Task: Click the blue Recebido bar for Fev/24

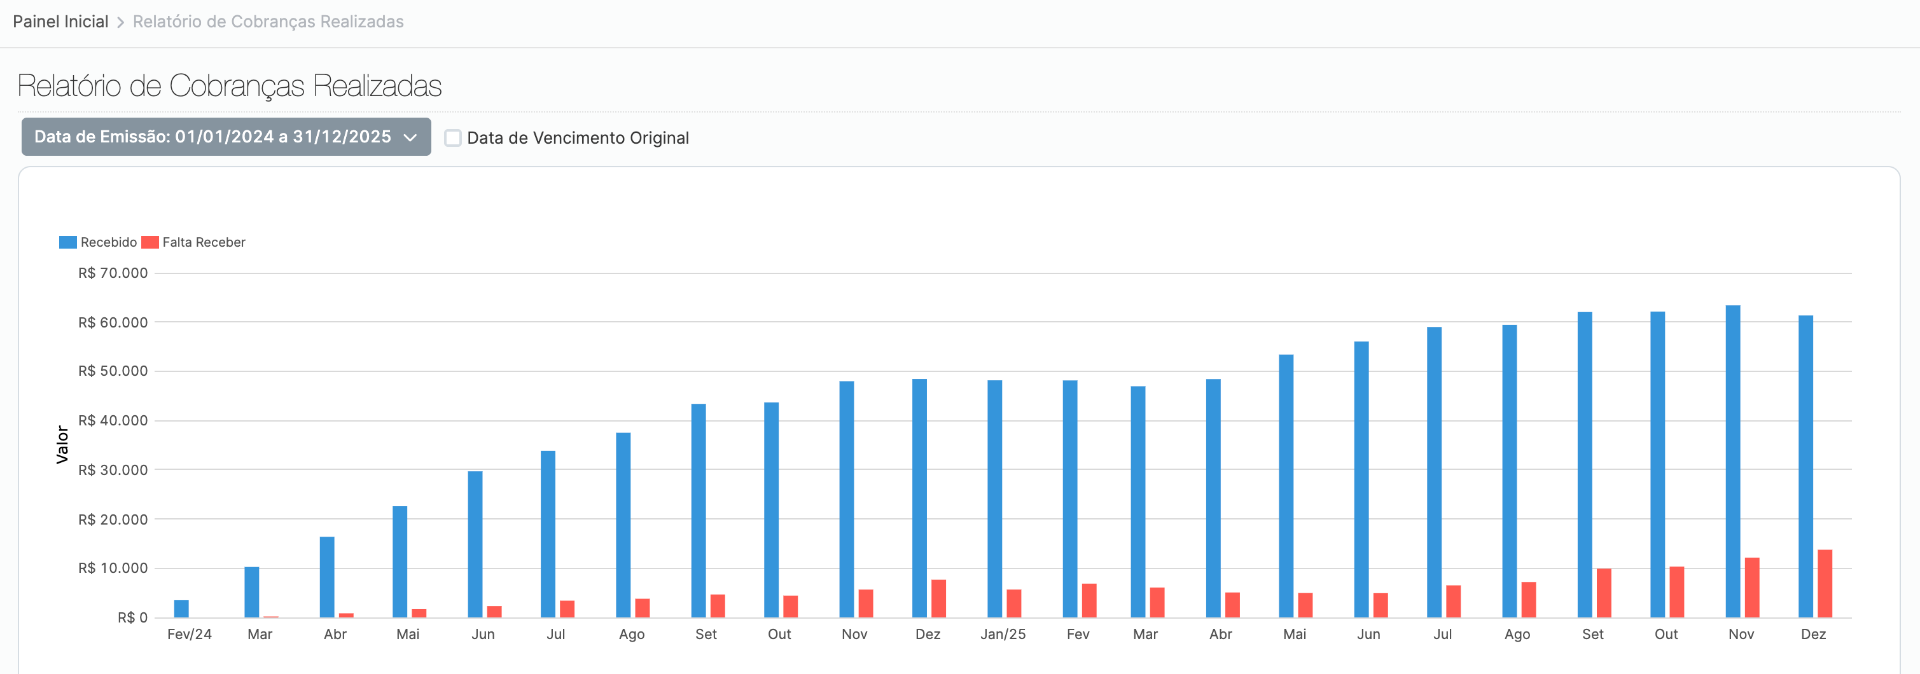Action: [x=181, y=609]
